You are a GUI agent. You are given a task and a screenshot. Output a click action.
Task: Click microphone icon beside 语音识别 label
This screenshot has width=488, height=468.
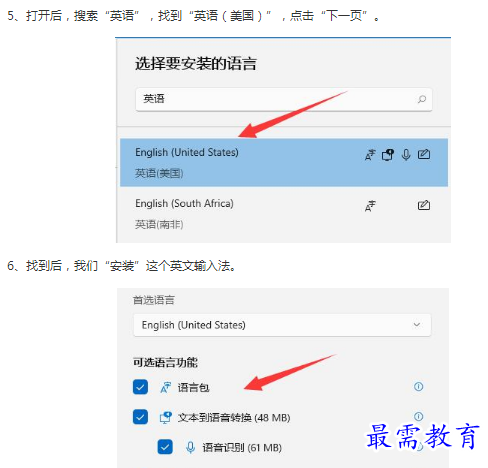190,447
